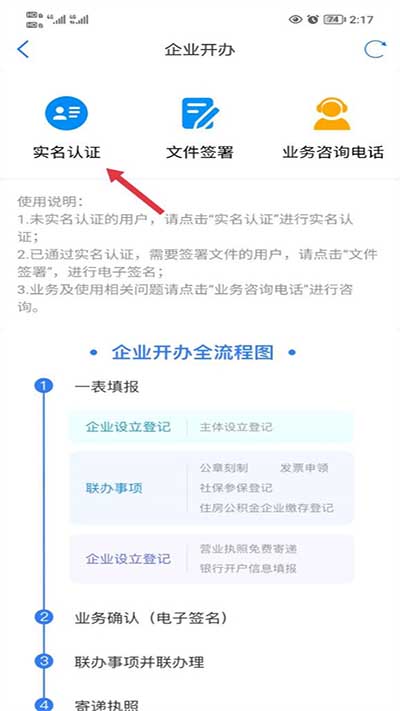
Task: Tap the 业务咨询电话 text label
Action: [x=333, y=152]
